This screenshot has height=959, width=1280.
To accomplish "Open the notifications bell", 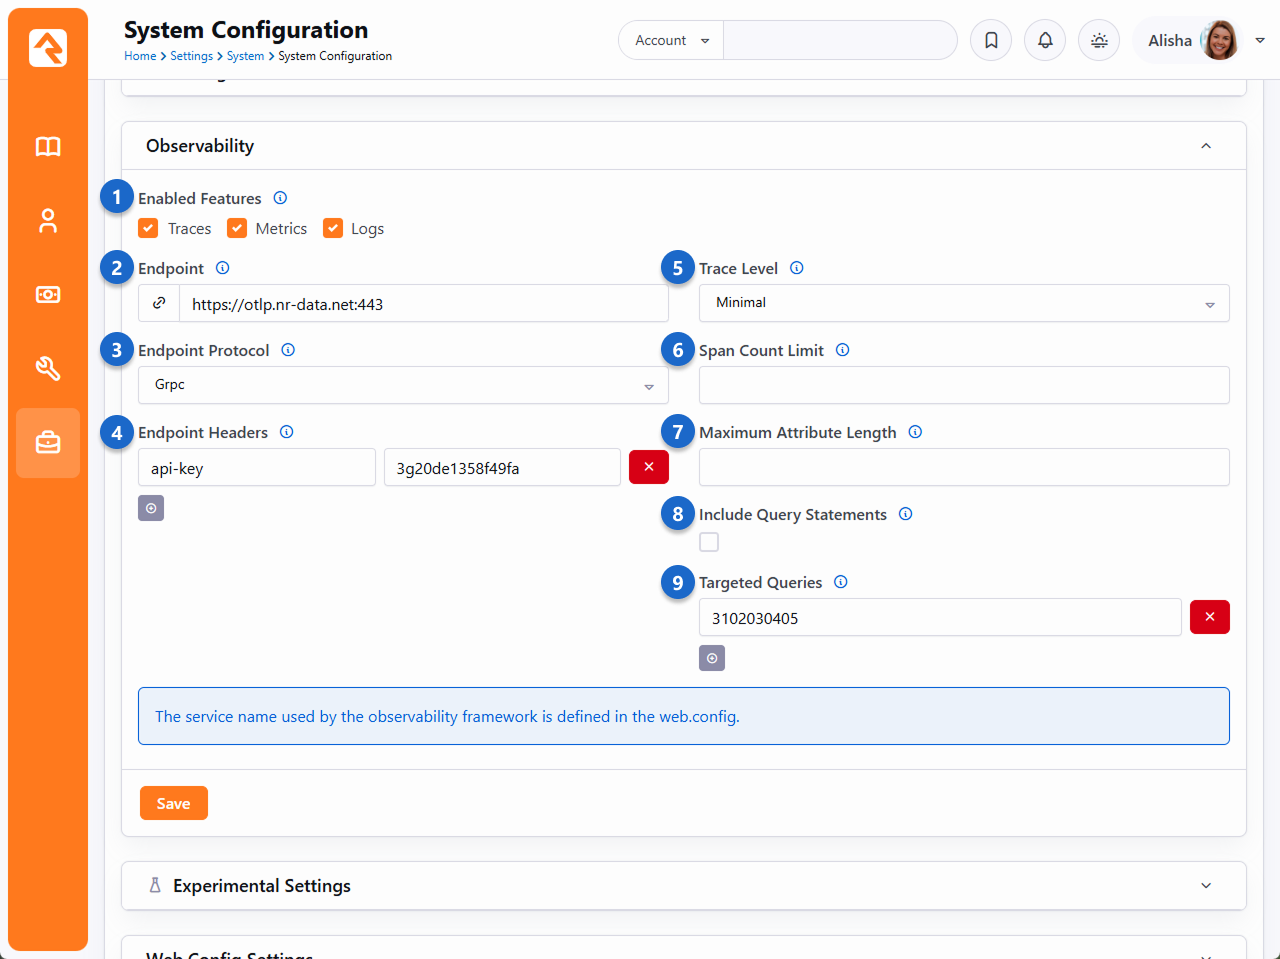I will pyautogui.click(x=1045, y=41).
